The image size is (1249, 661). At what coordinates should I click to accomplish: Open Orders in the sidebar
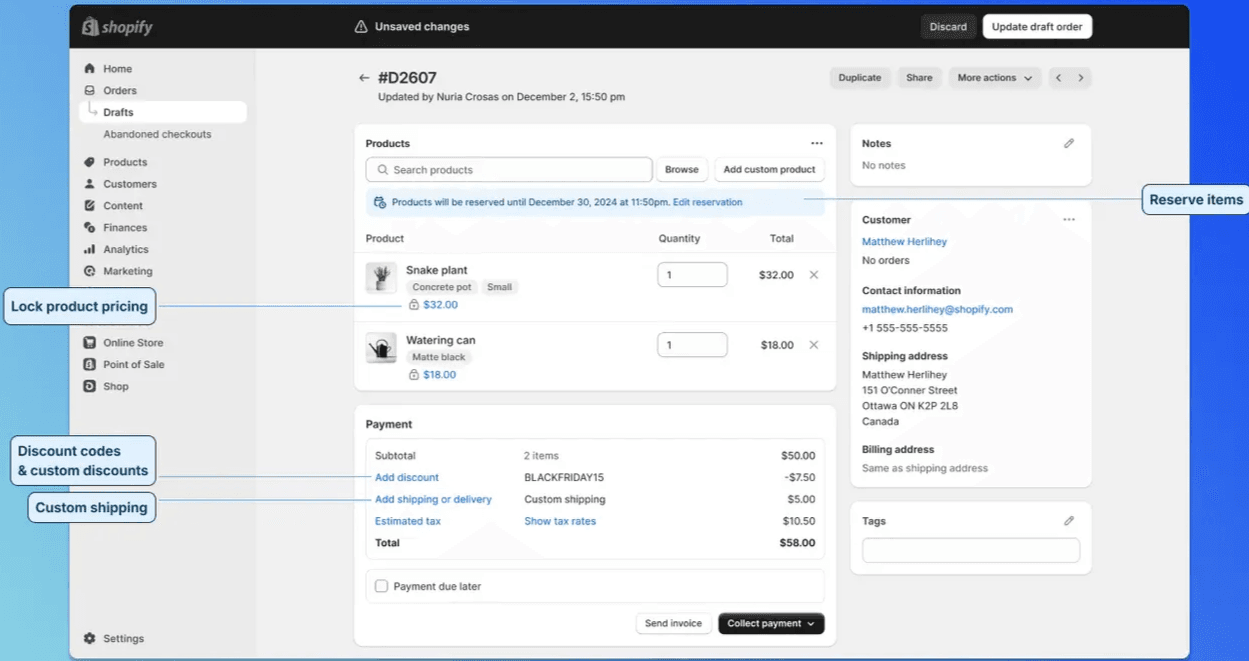pos(120,91)
